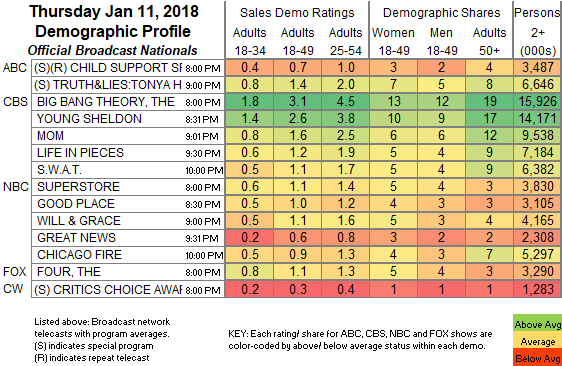Click WILL & GRACE 4,165 viewers cell
The height and width of the screenshot is (366, 562).
click(538, 220)
